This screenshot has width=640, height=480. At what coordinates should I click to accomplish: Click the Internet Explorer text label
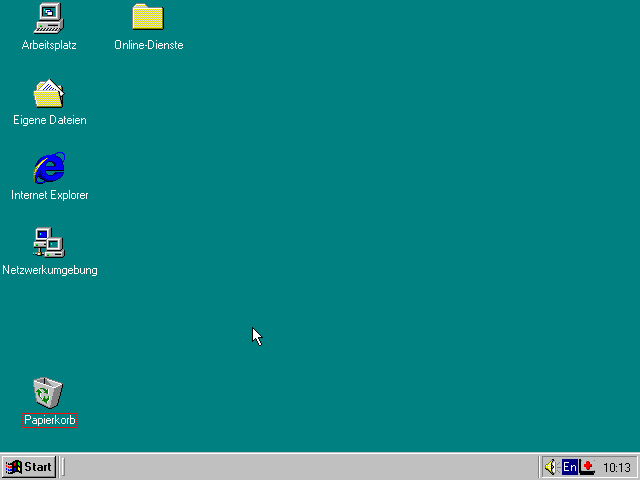(50, 195)
